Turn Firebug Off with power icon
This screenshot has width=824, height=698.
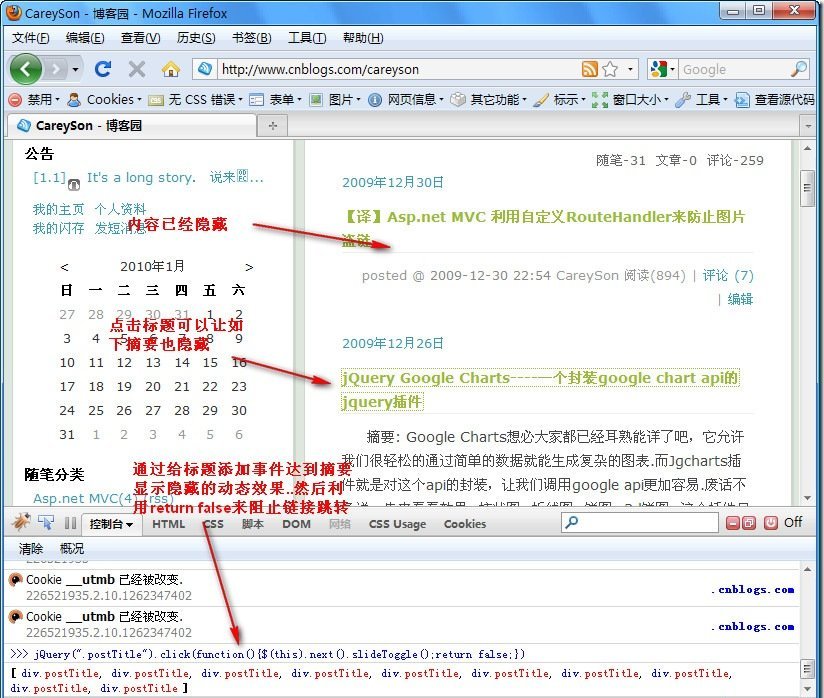click(771, 522)
